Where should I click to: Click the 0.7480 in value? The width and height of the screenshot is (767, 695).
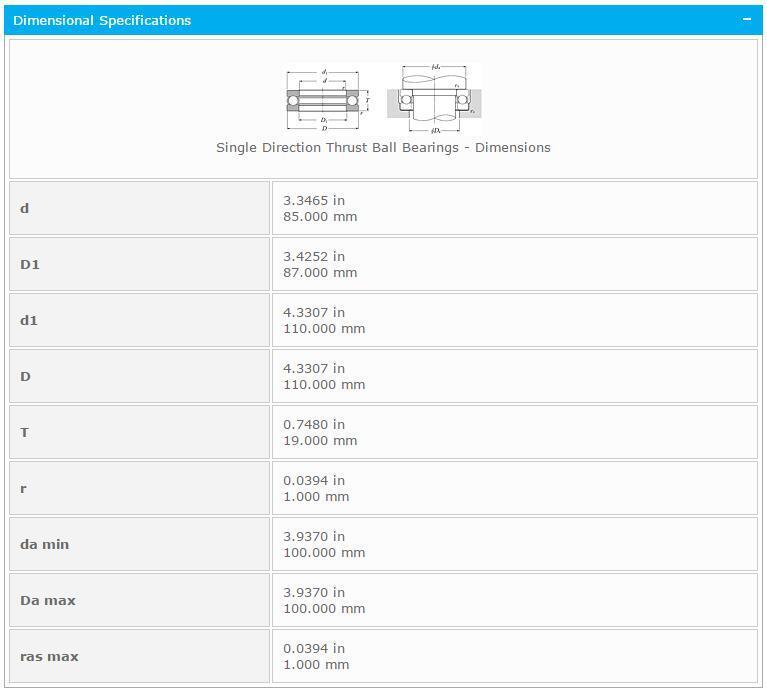point(314,425)
